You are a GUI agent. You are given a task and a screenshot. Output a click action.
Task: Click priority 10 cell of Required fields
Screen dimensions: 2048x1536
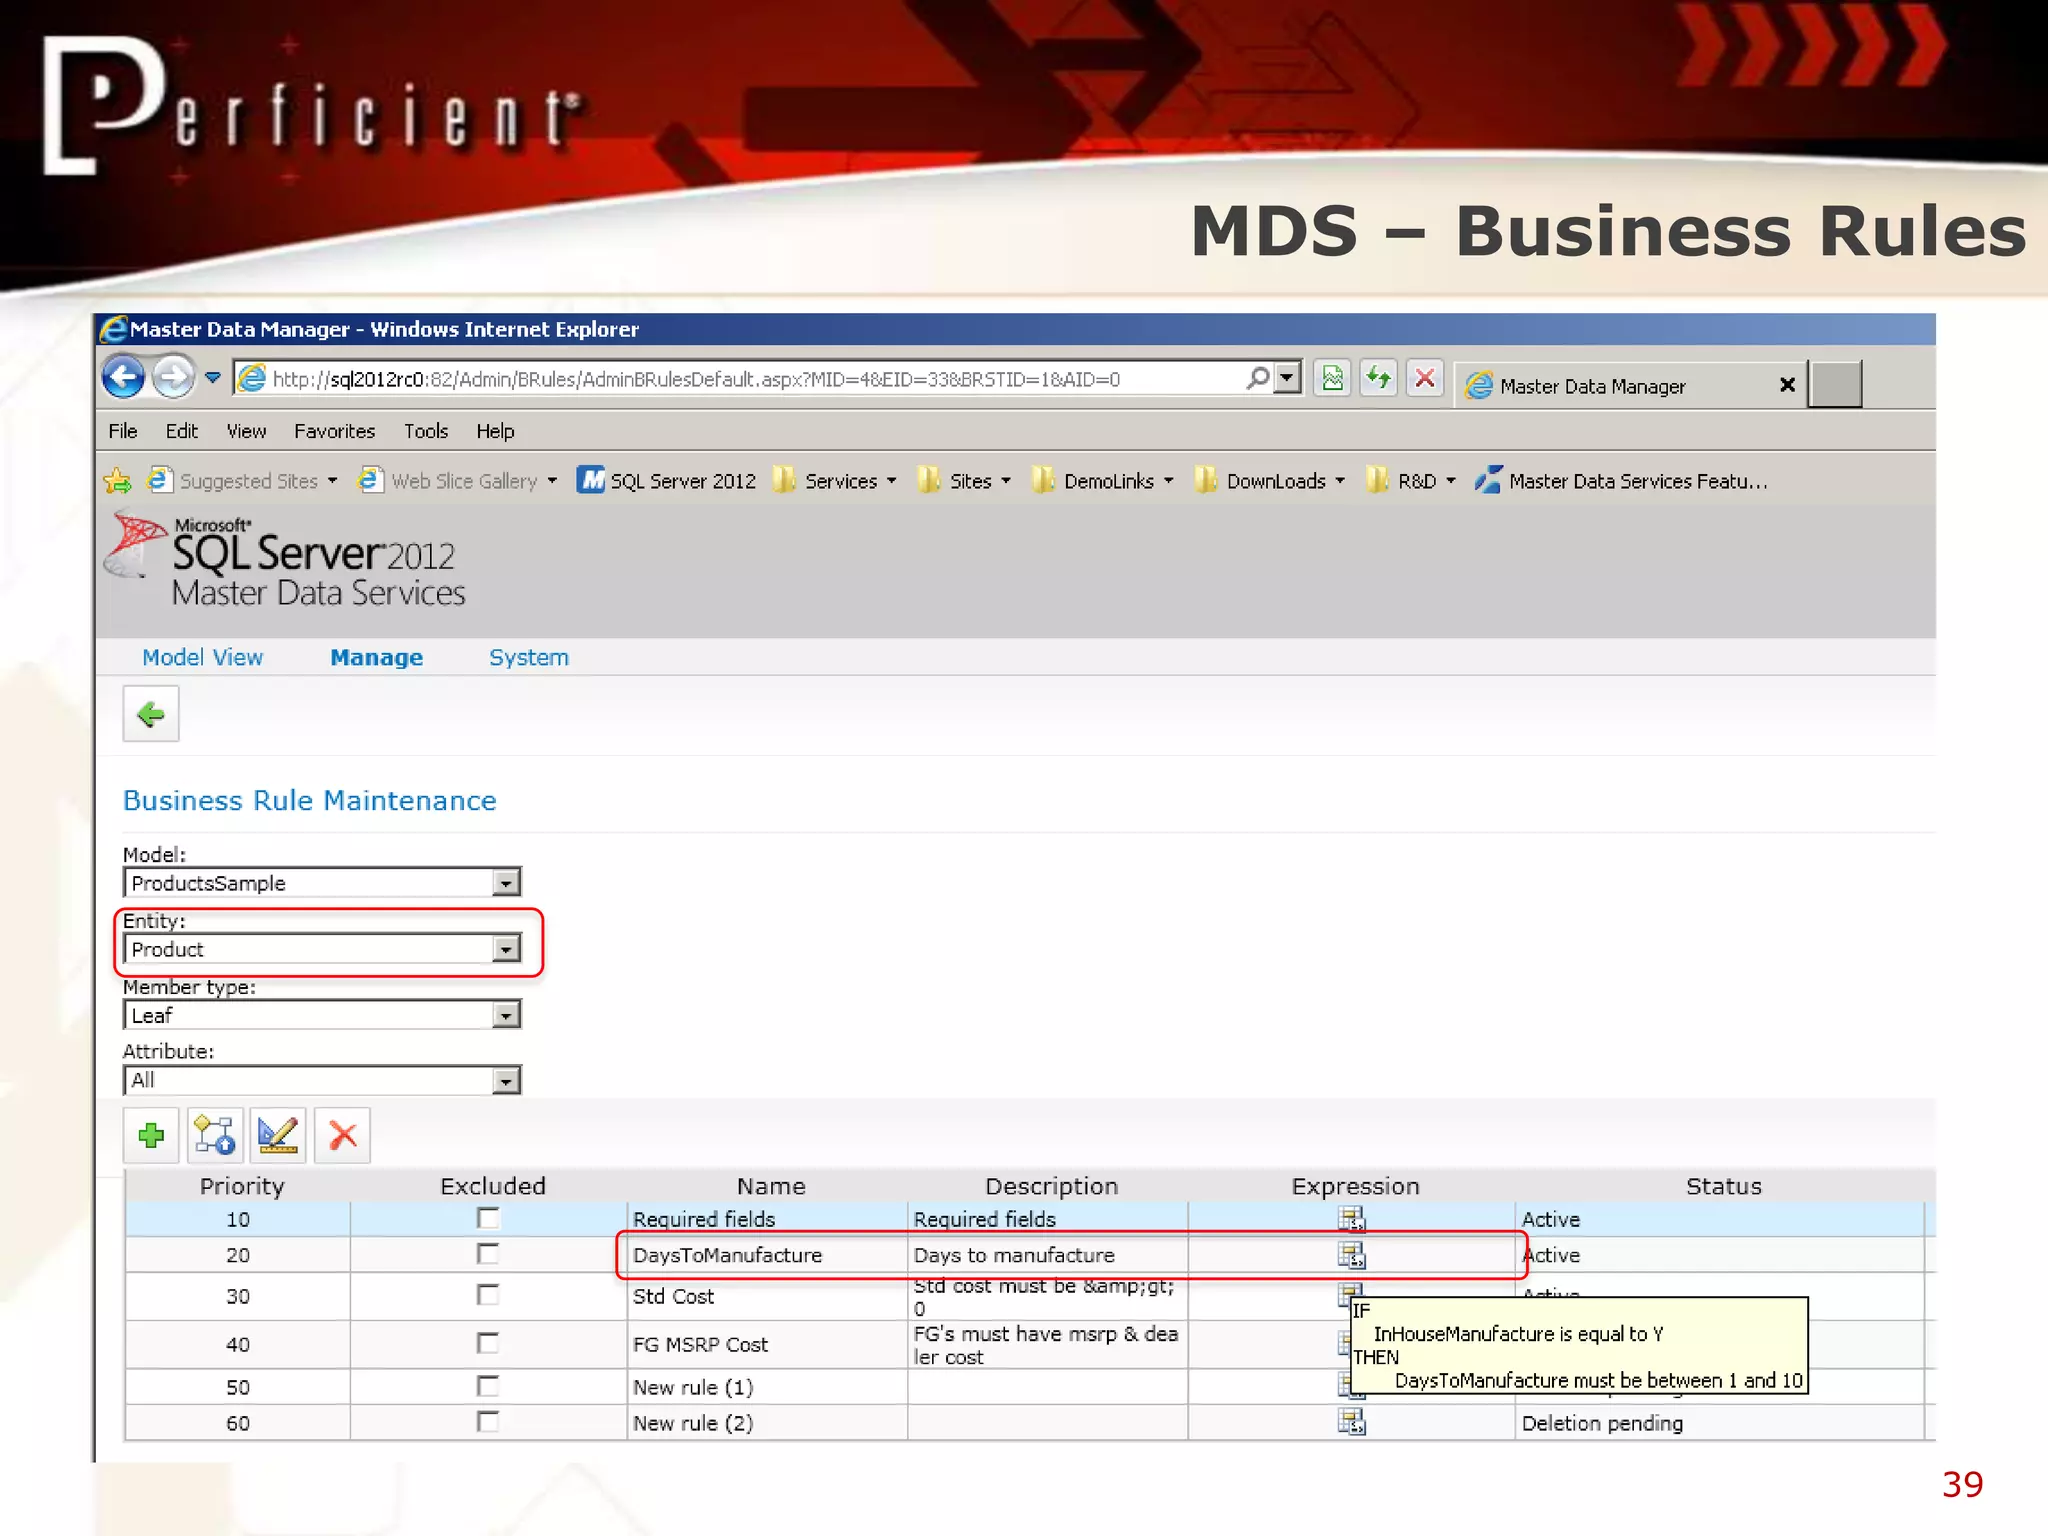(238, 1219)
